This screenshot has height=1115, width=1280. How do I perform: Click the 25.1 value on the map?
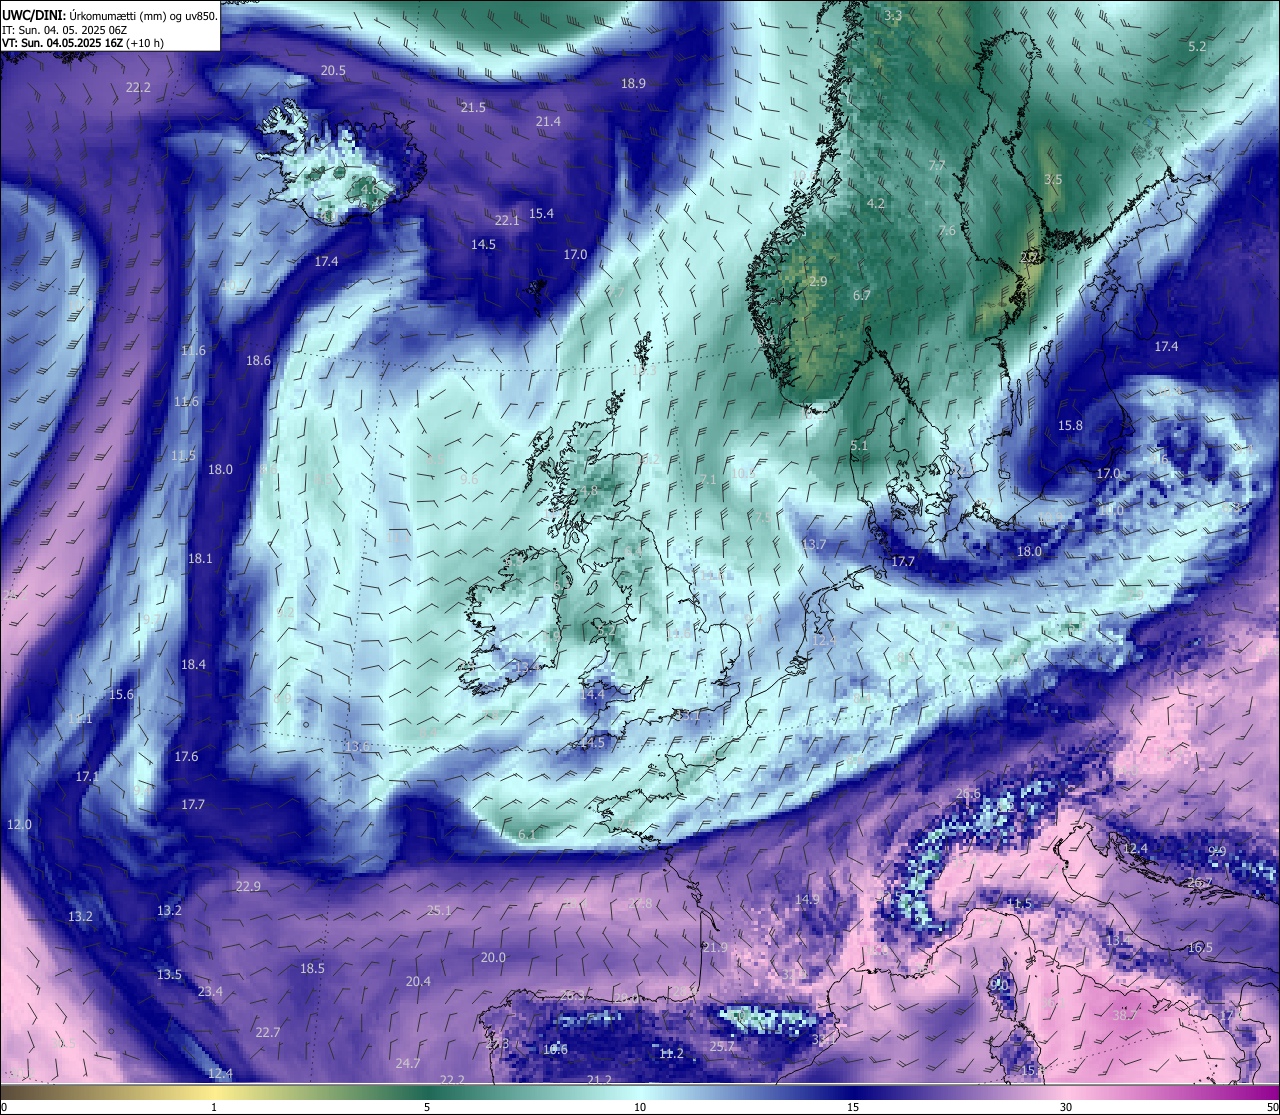coord(439,910)
